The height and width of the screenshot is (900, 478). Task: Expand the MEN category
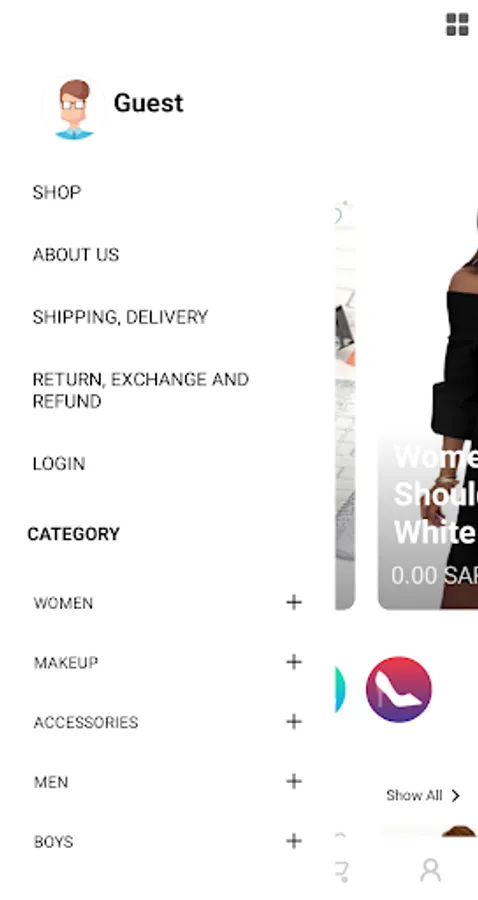coord(294,781)
